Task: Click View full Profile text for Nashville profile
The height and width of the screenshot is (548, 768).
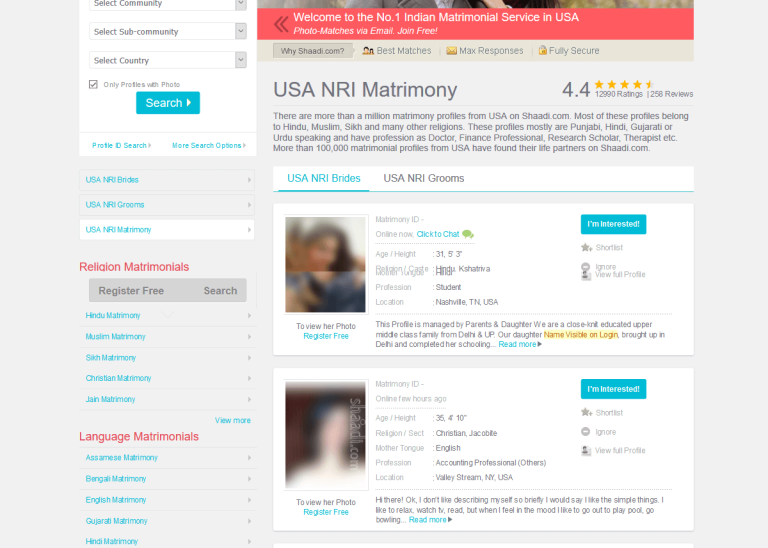Action: click(620, 274)
